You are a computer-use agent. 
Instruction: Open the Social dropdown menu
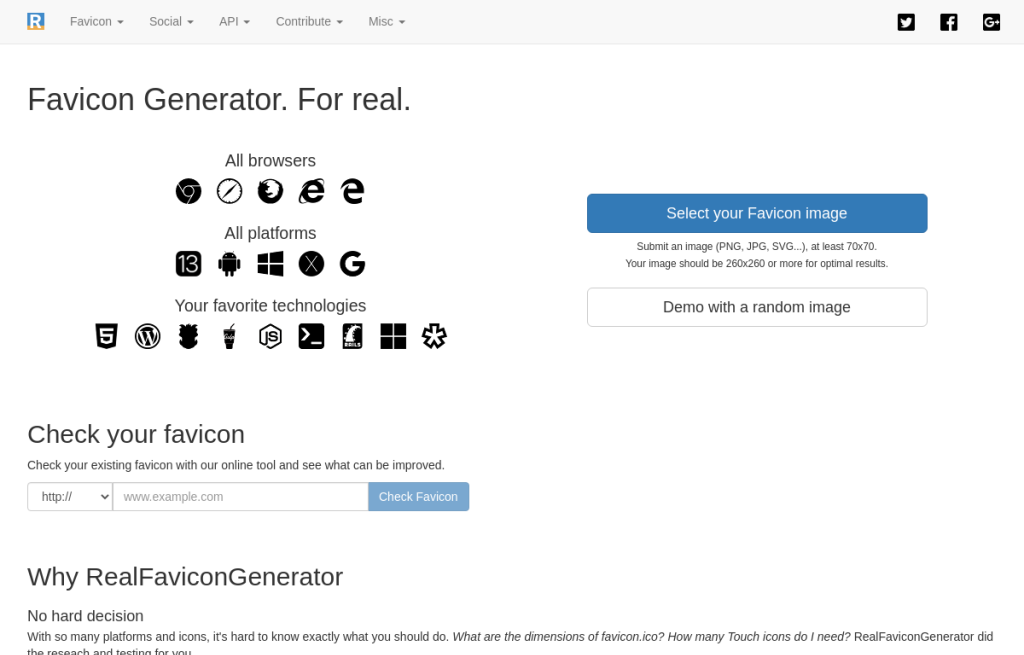[171, 21]
